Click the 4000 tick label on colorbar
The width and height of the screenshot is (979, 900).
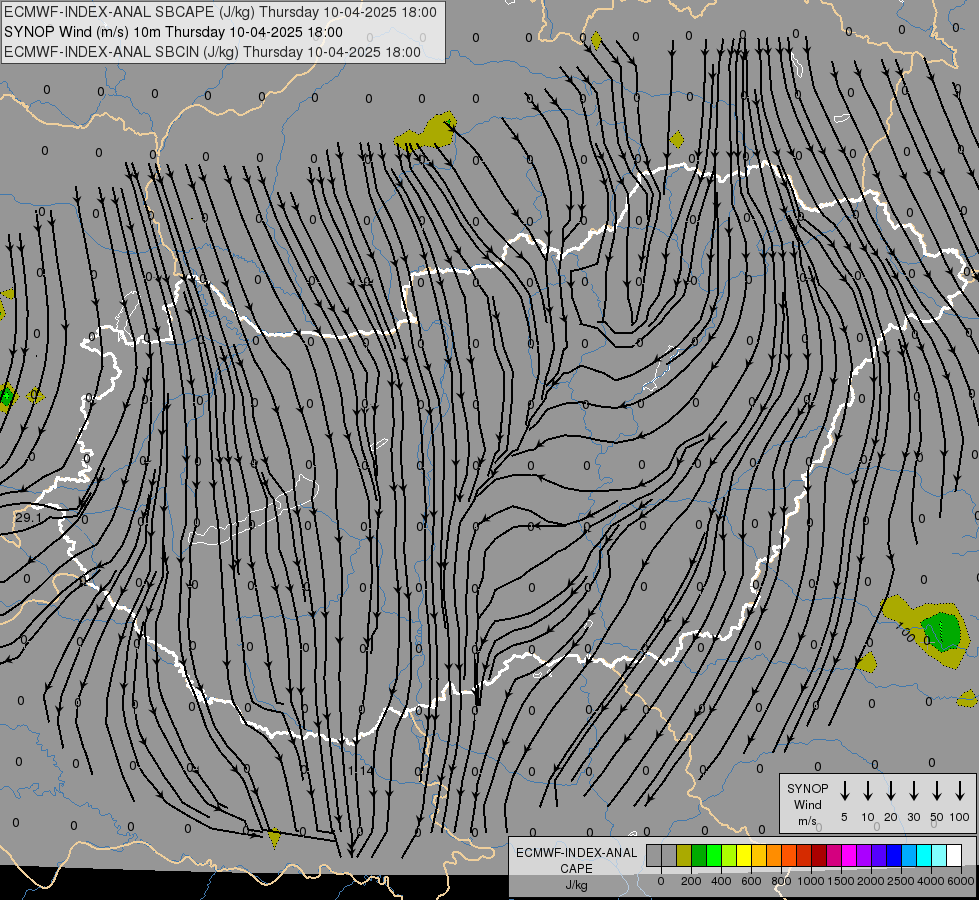pos(930,881)
